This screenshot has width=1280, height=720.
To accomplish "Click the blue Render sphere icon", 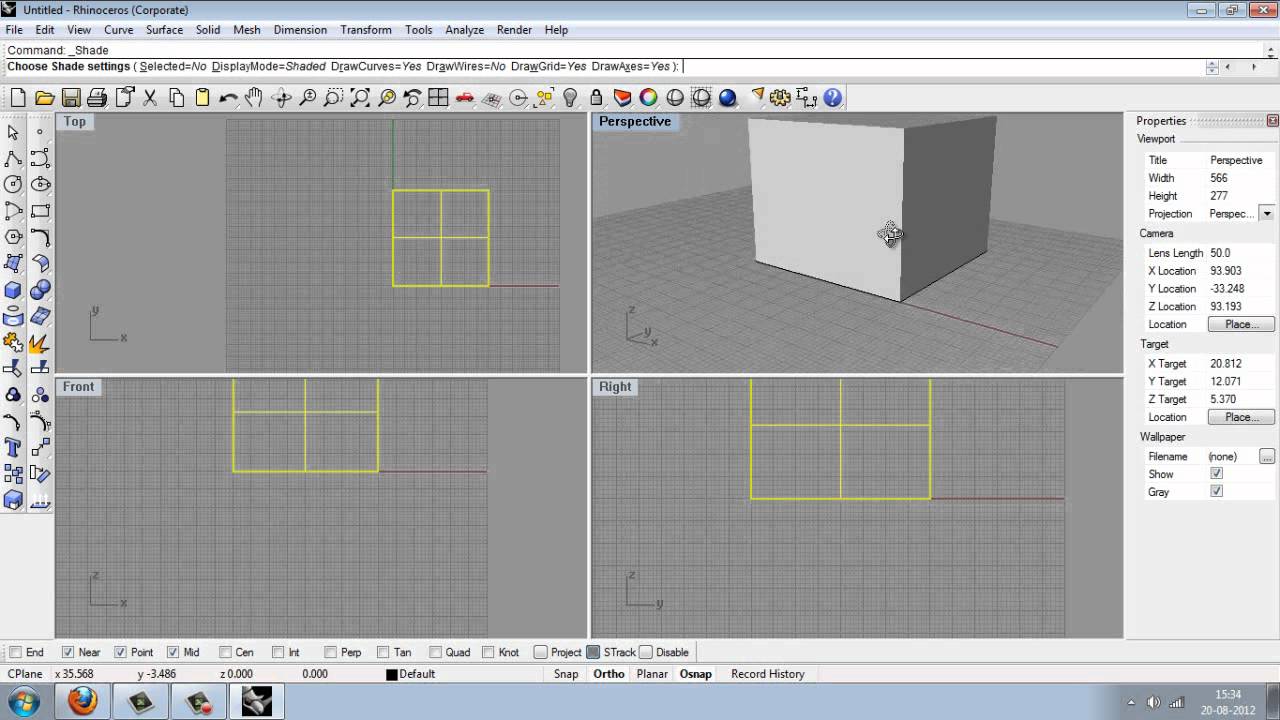I will (x=728, y=98).
